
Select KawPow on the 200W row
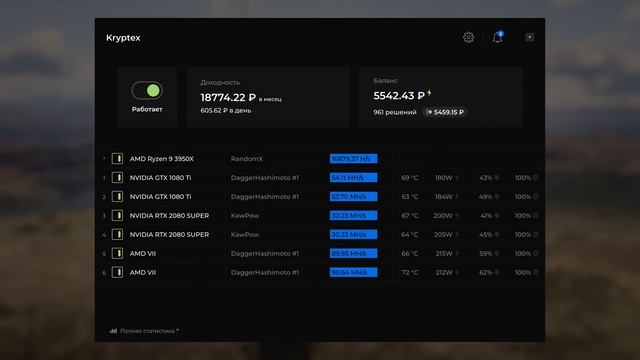point(244,216)
